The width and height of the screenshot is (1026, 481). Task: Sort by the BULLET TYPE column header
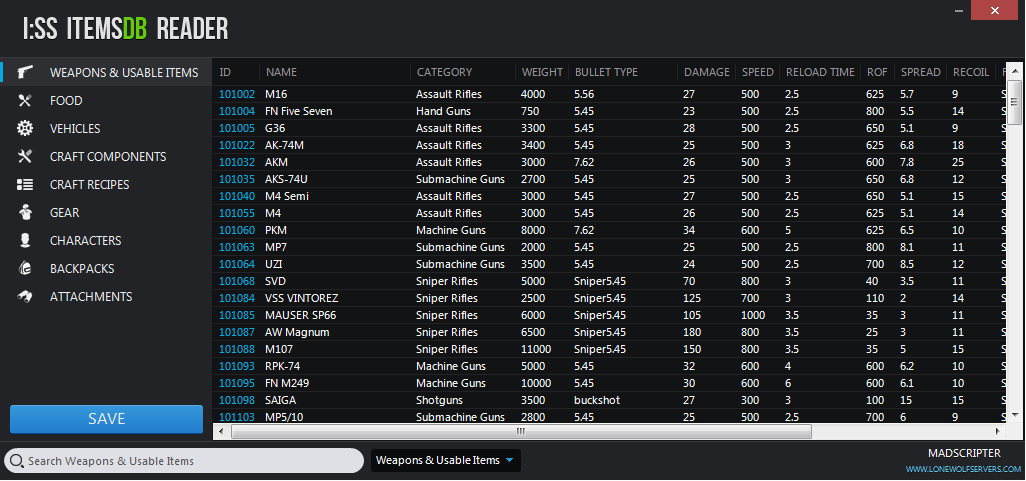coord(606,72)
